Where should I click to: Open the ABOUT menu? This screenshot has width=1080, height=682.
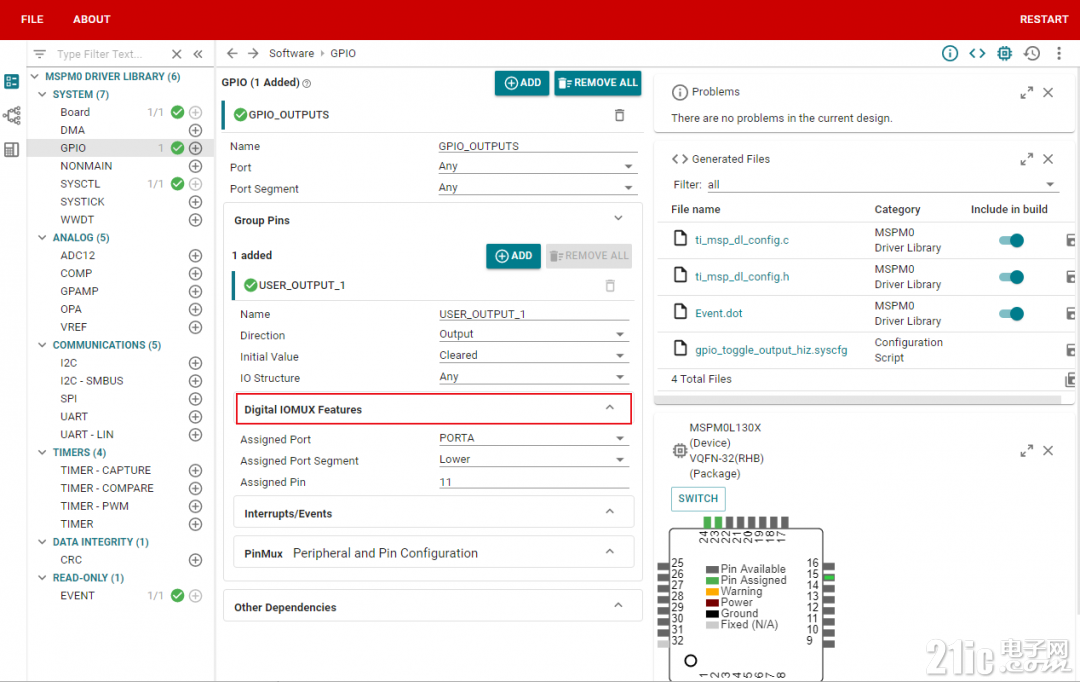coord(92,19)
